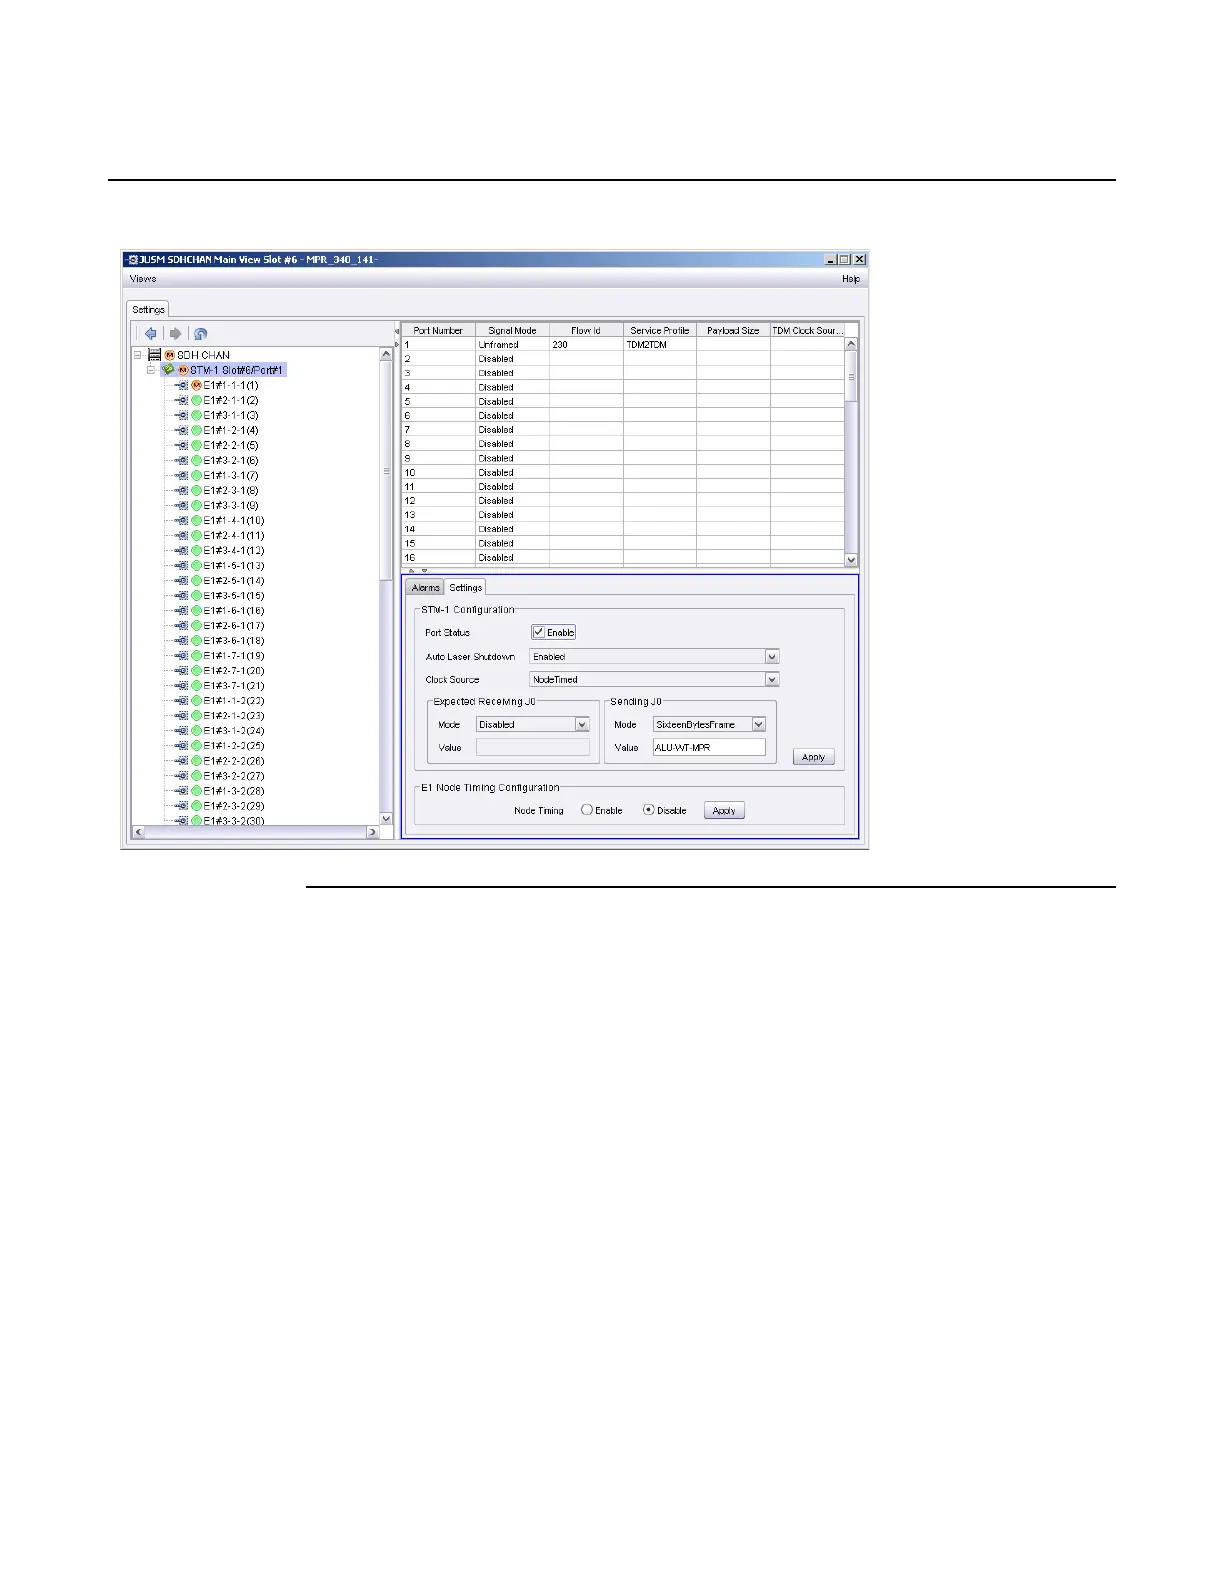Image resolution: width=1224 pixels, height=1584 pixels.
Task: Collapse the STM-1 Slot#6/Port#1 tree node
Action: coord(151,370)
